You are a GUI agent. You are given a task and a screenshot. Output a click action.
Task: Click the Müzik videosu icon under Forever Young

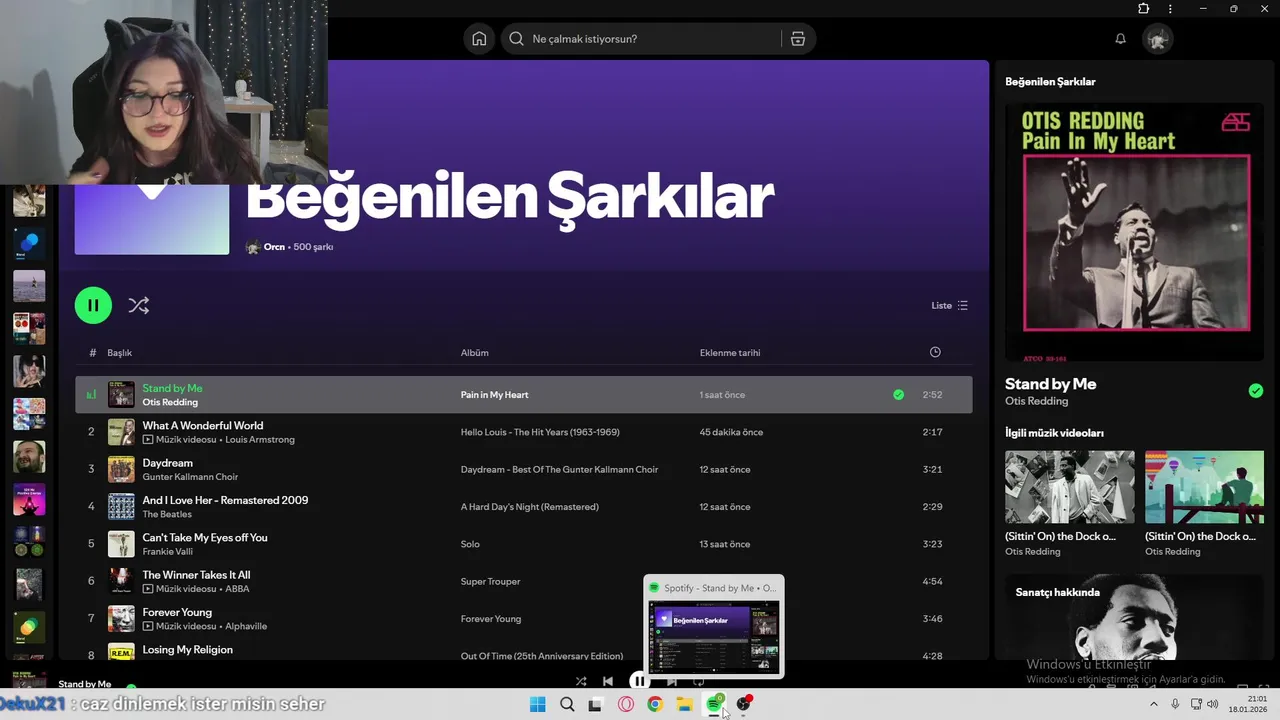coord(148,626)
